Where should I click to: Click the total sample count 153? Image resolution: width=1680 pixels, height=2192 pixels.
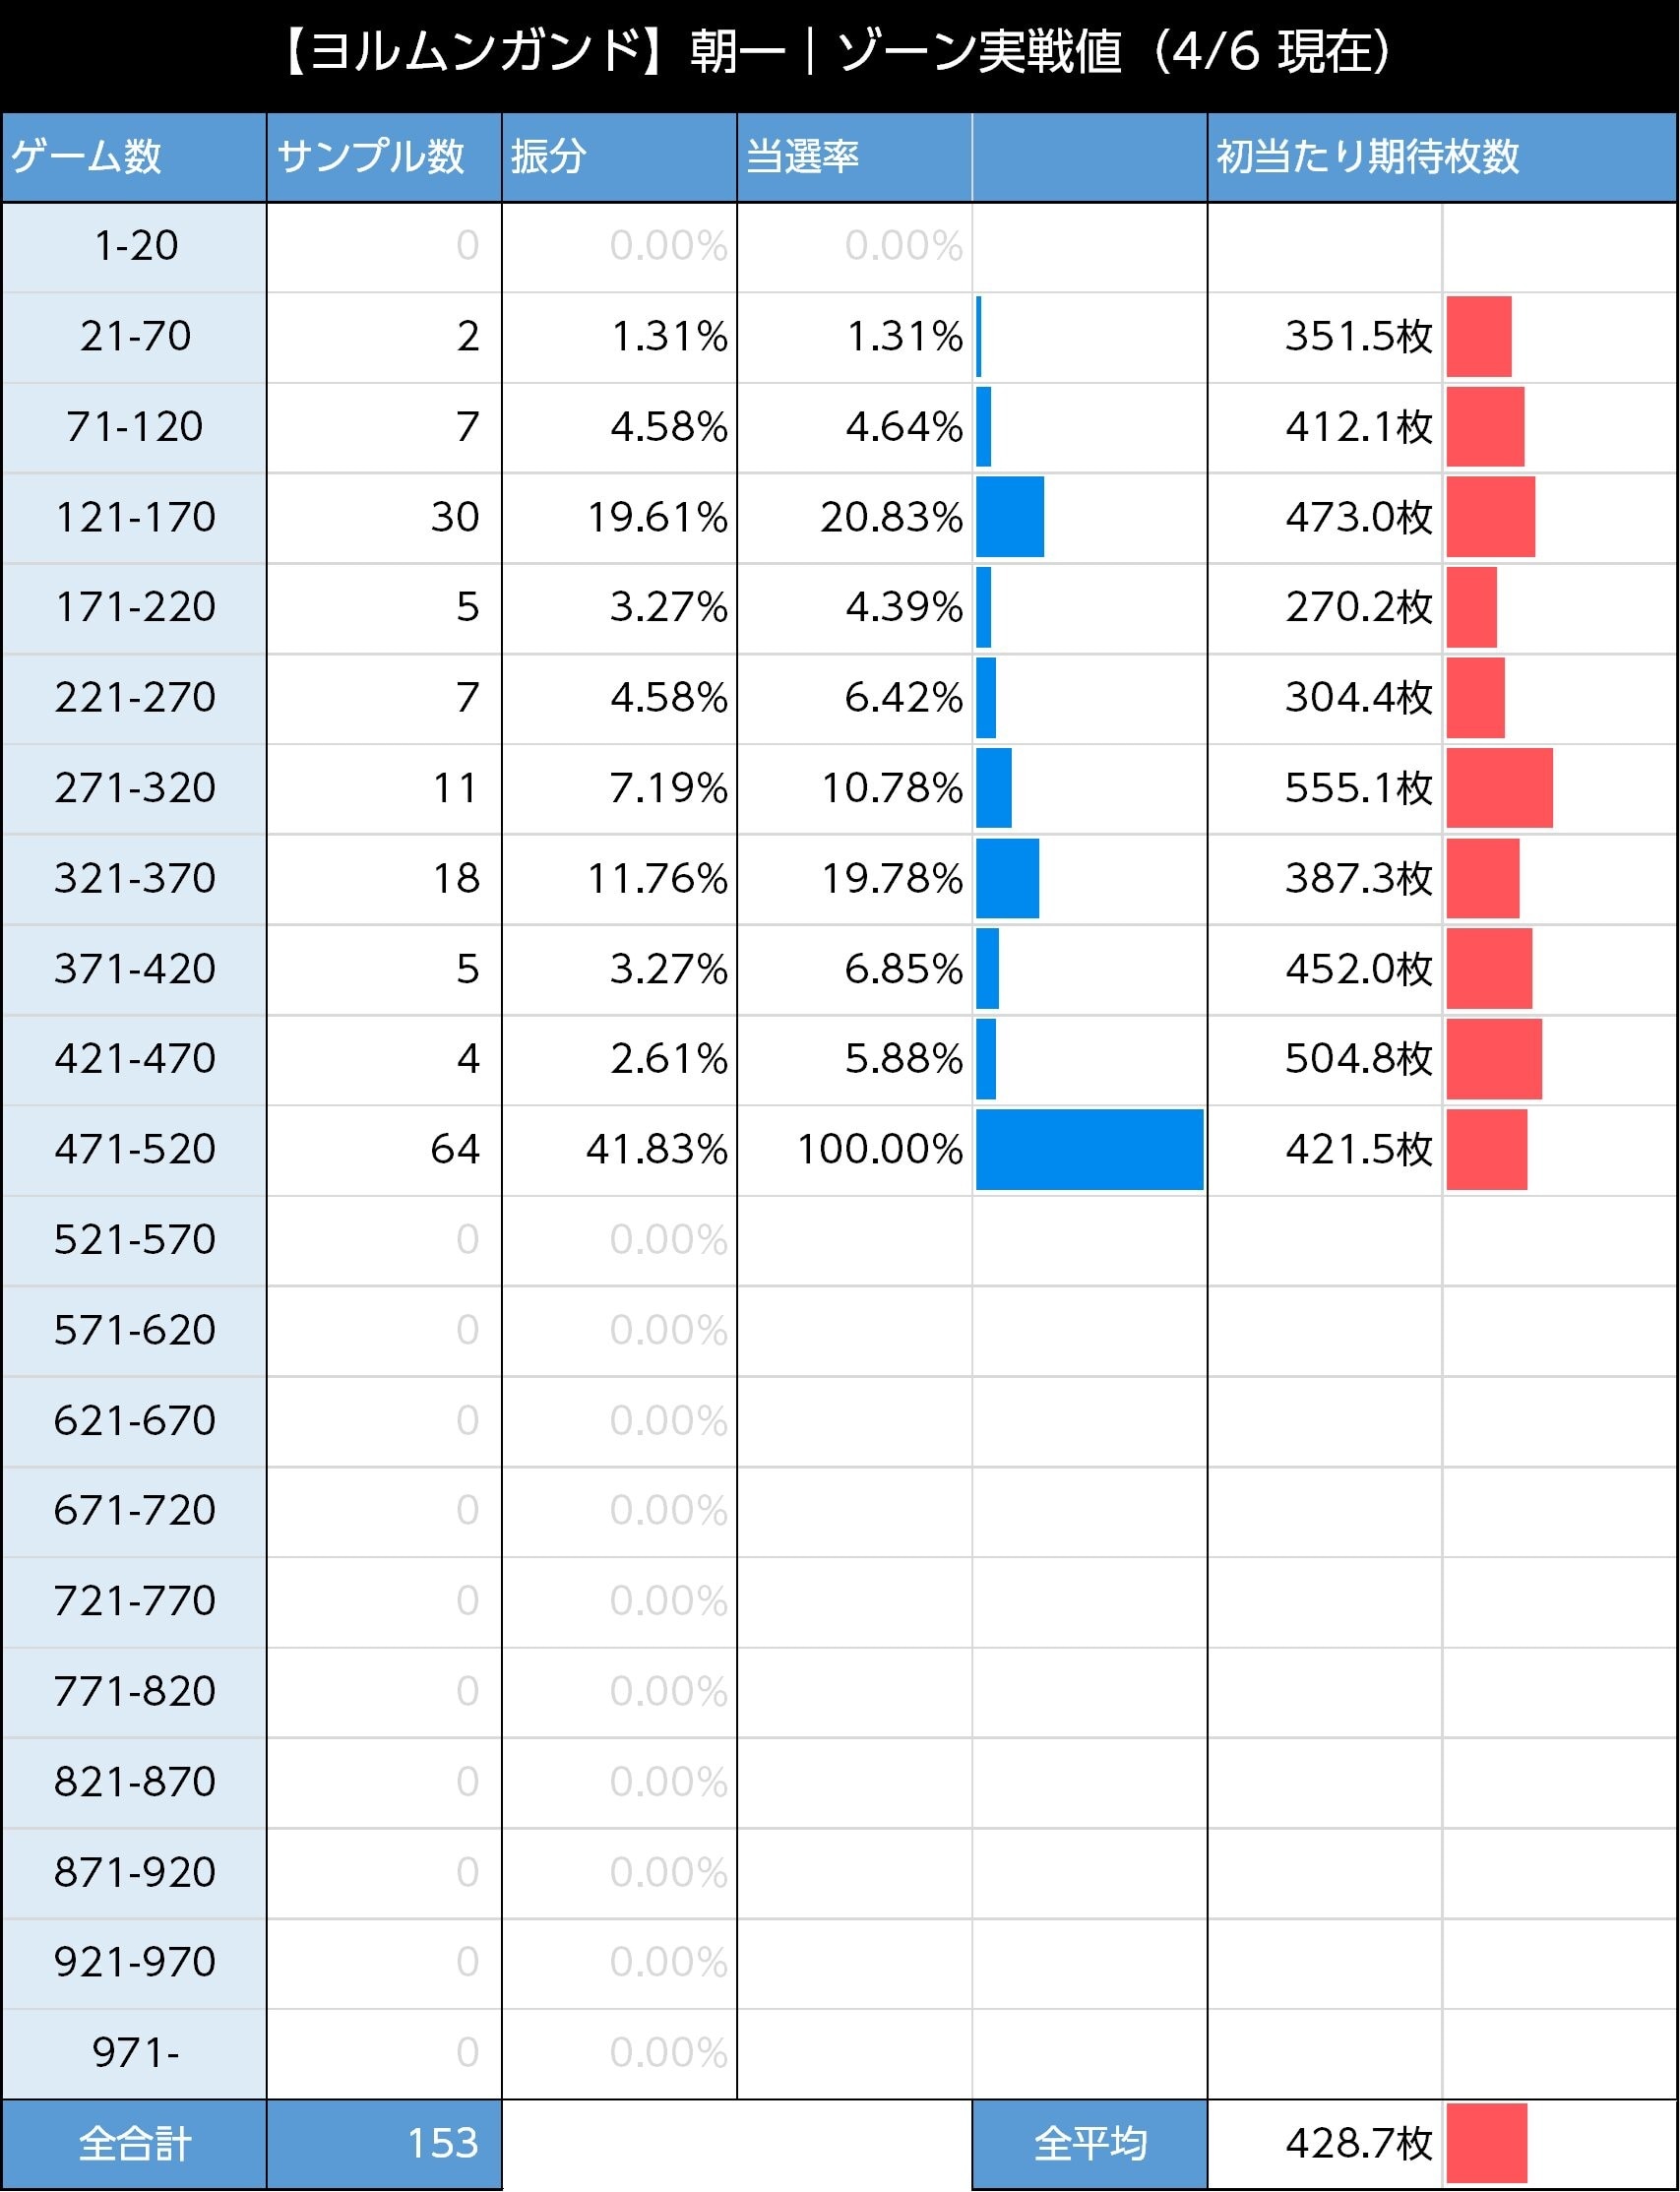point(442,2143)
